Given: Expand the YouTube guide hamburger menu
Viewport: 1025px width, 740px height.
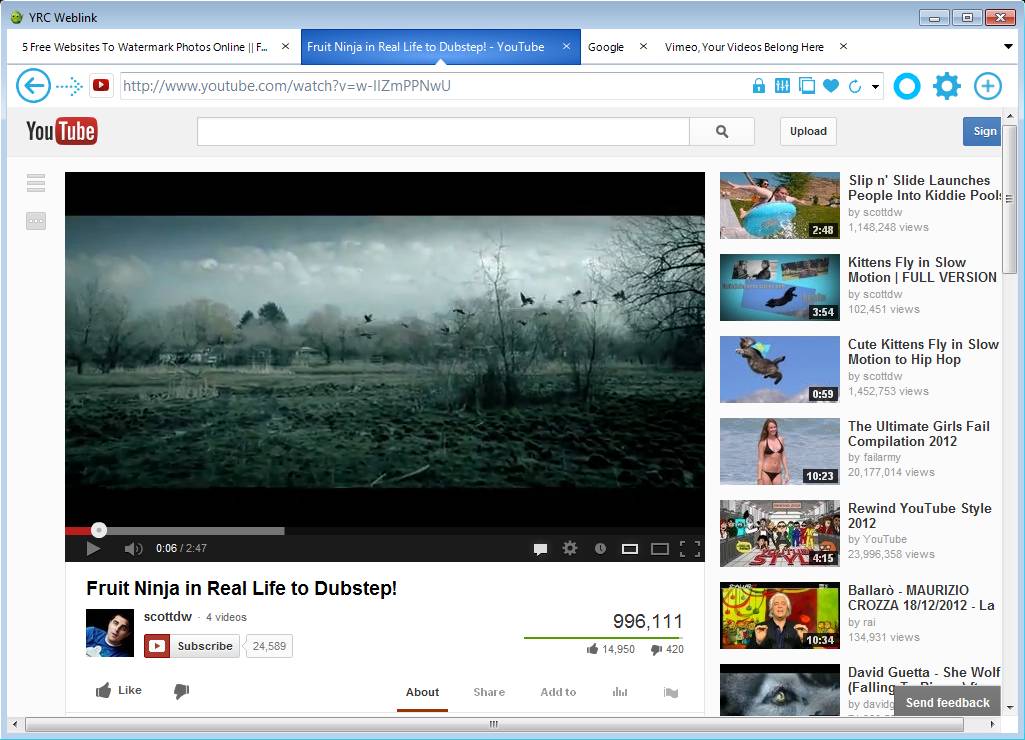Looking at the screenshot, I should pyautogui.click(x=36, y=183).
